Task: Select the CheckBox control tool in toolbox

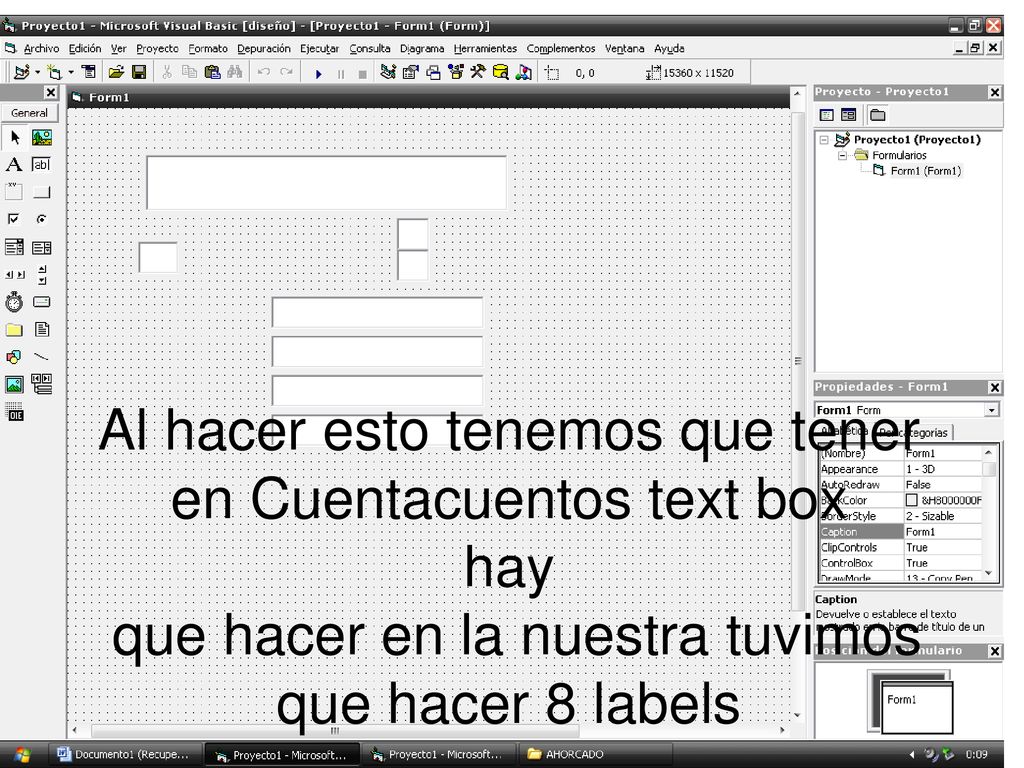Action: (14, 219)
